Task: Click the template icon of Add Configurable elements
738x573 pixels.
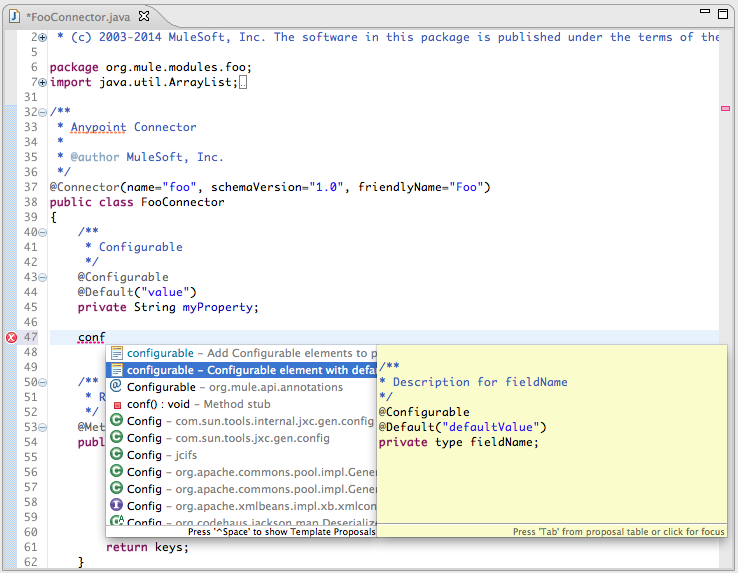Action: pos(116,353)
